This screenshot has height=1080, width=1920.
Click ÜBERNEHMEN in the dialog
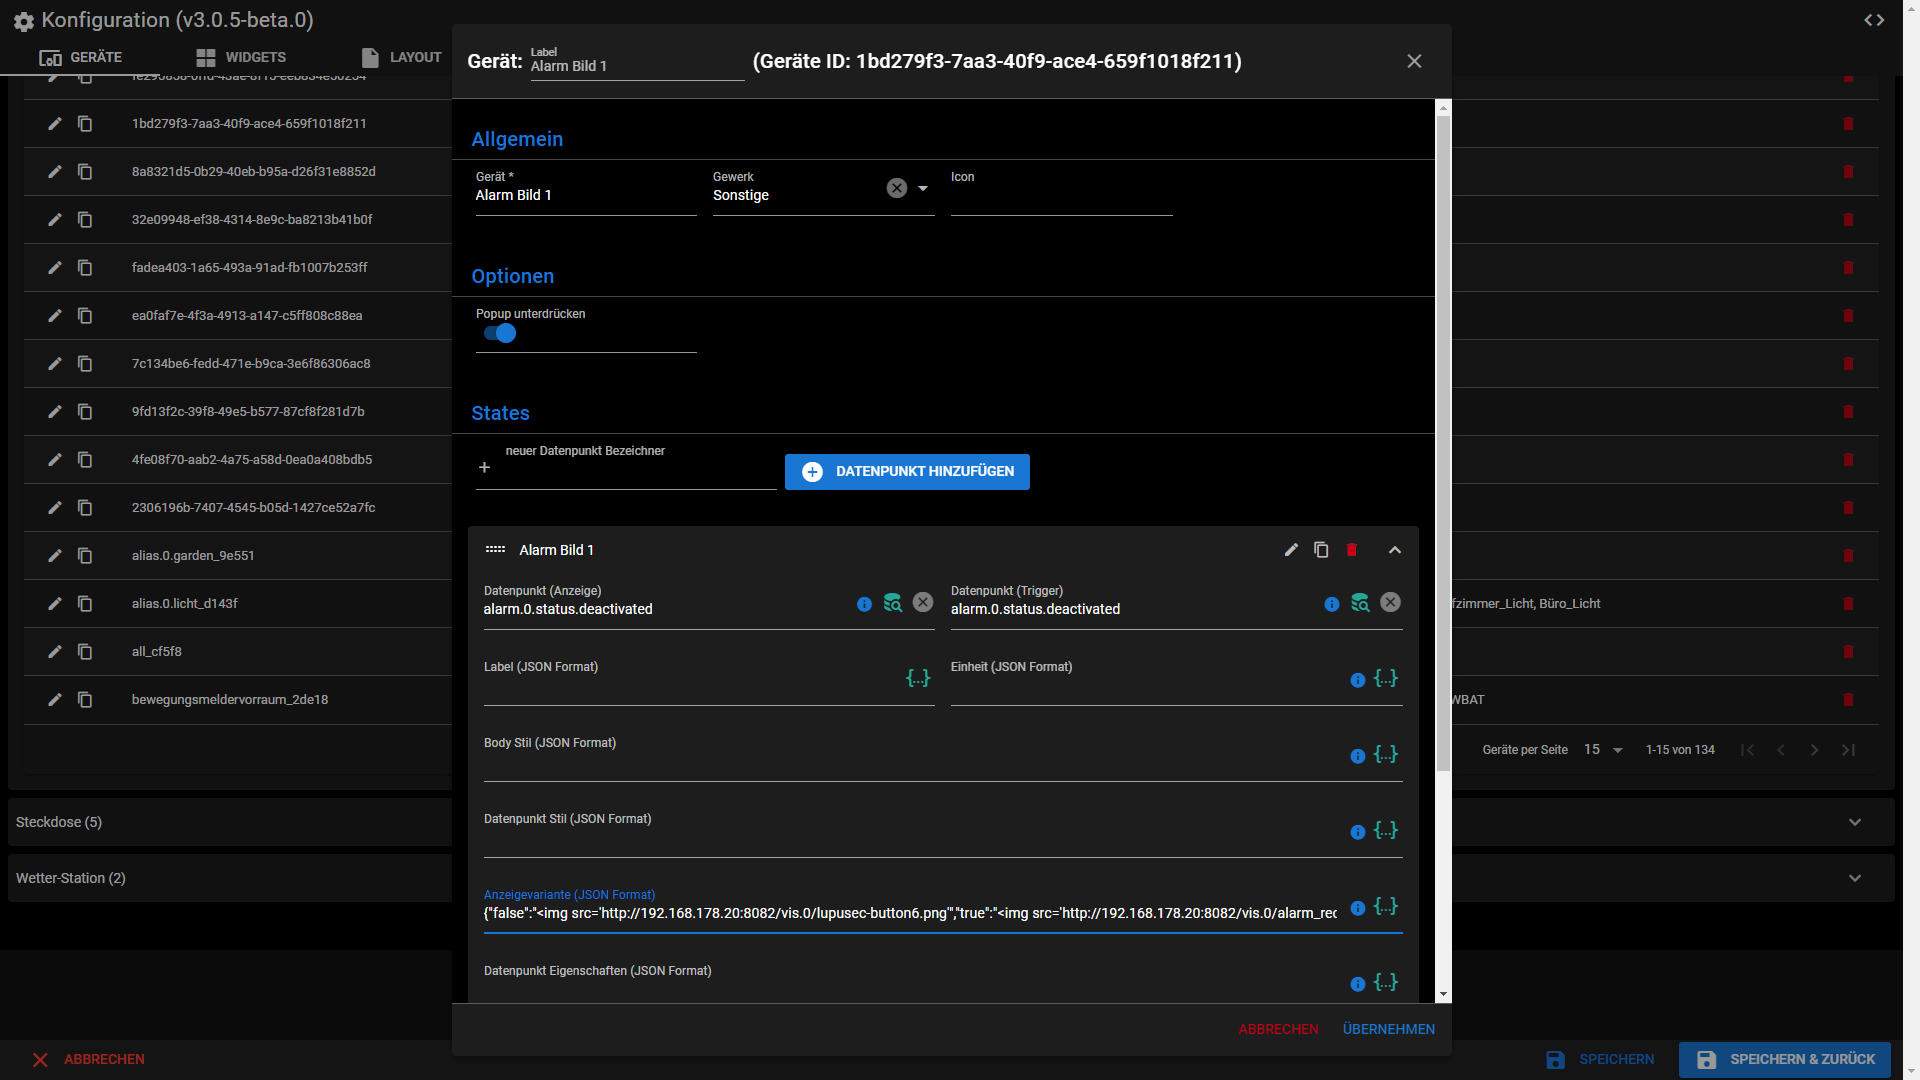point(1388,1029)
